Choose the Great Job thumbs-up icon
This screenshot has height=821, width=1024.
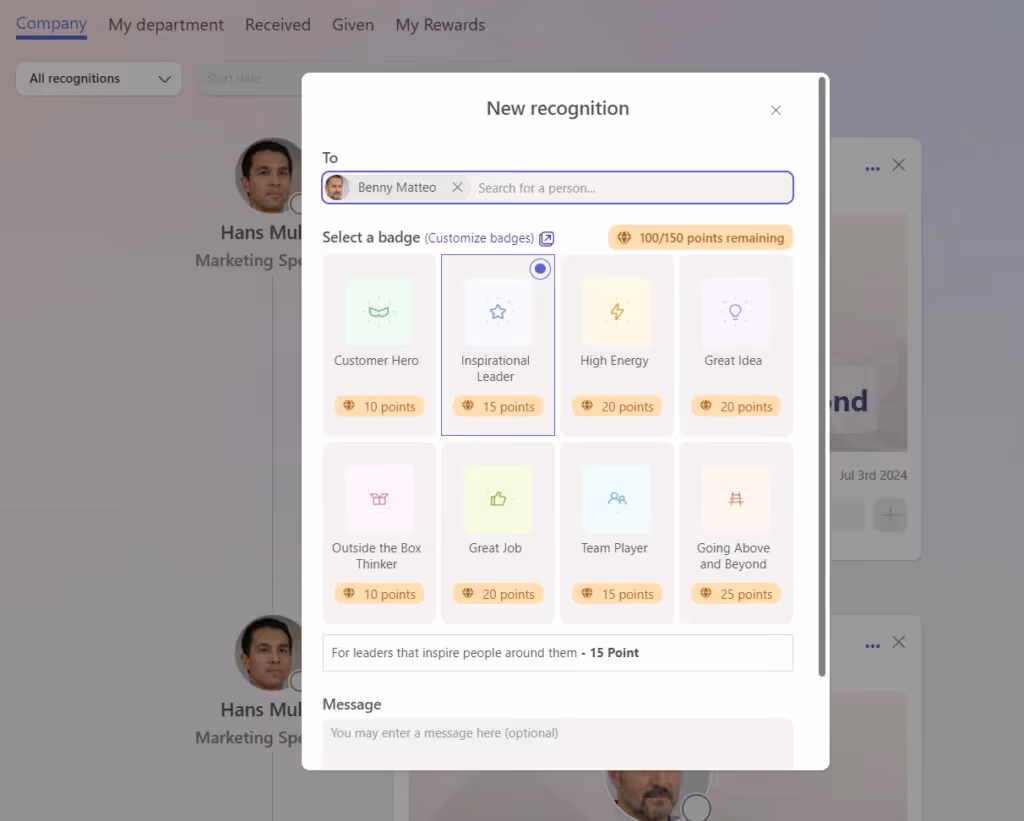[x=498, y=499]
